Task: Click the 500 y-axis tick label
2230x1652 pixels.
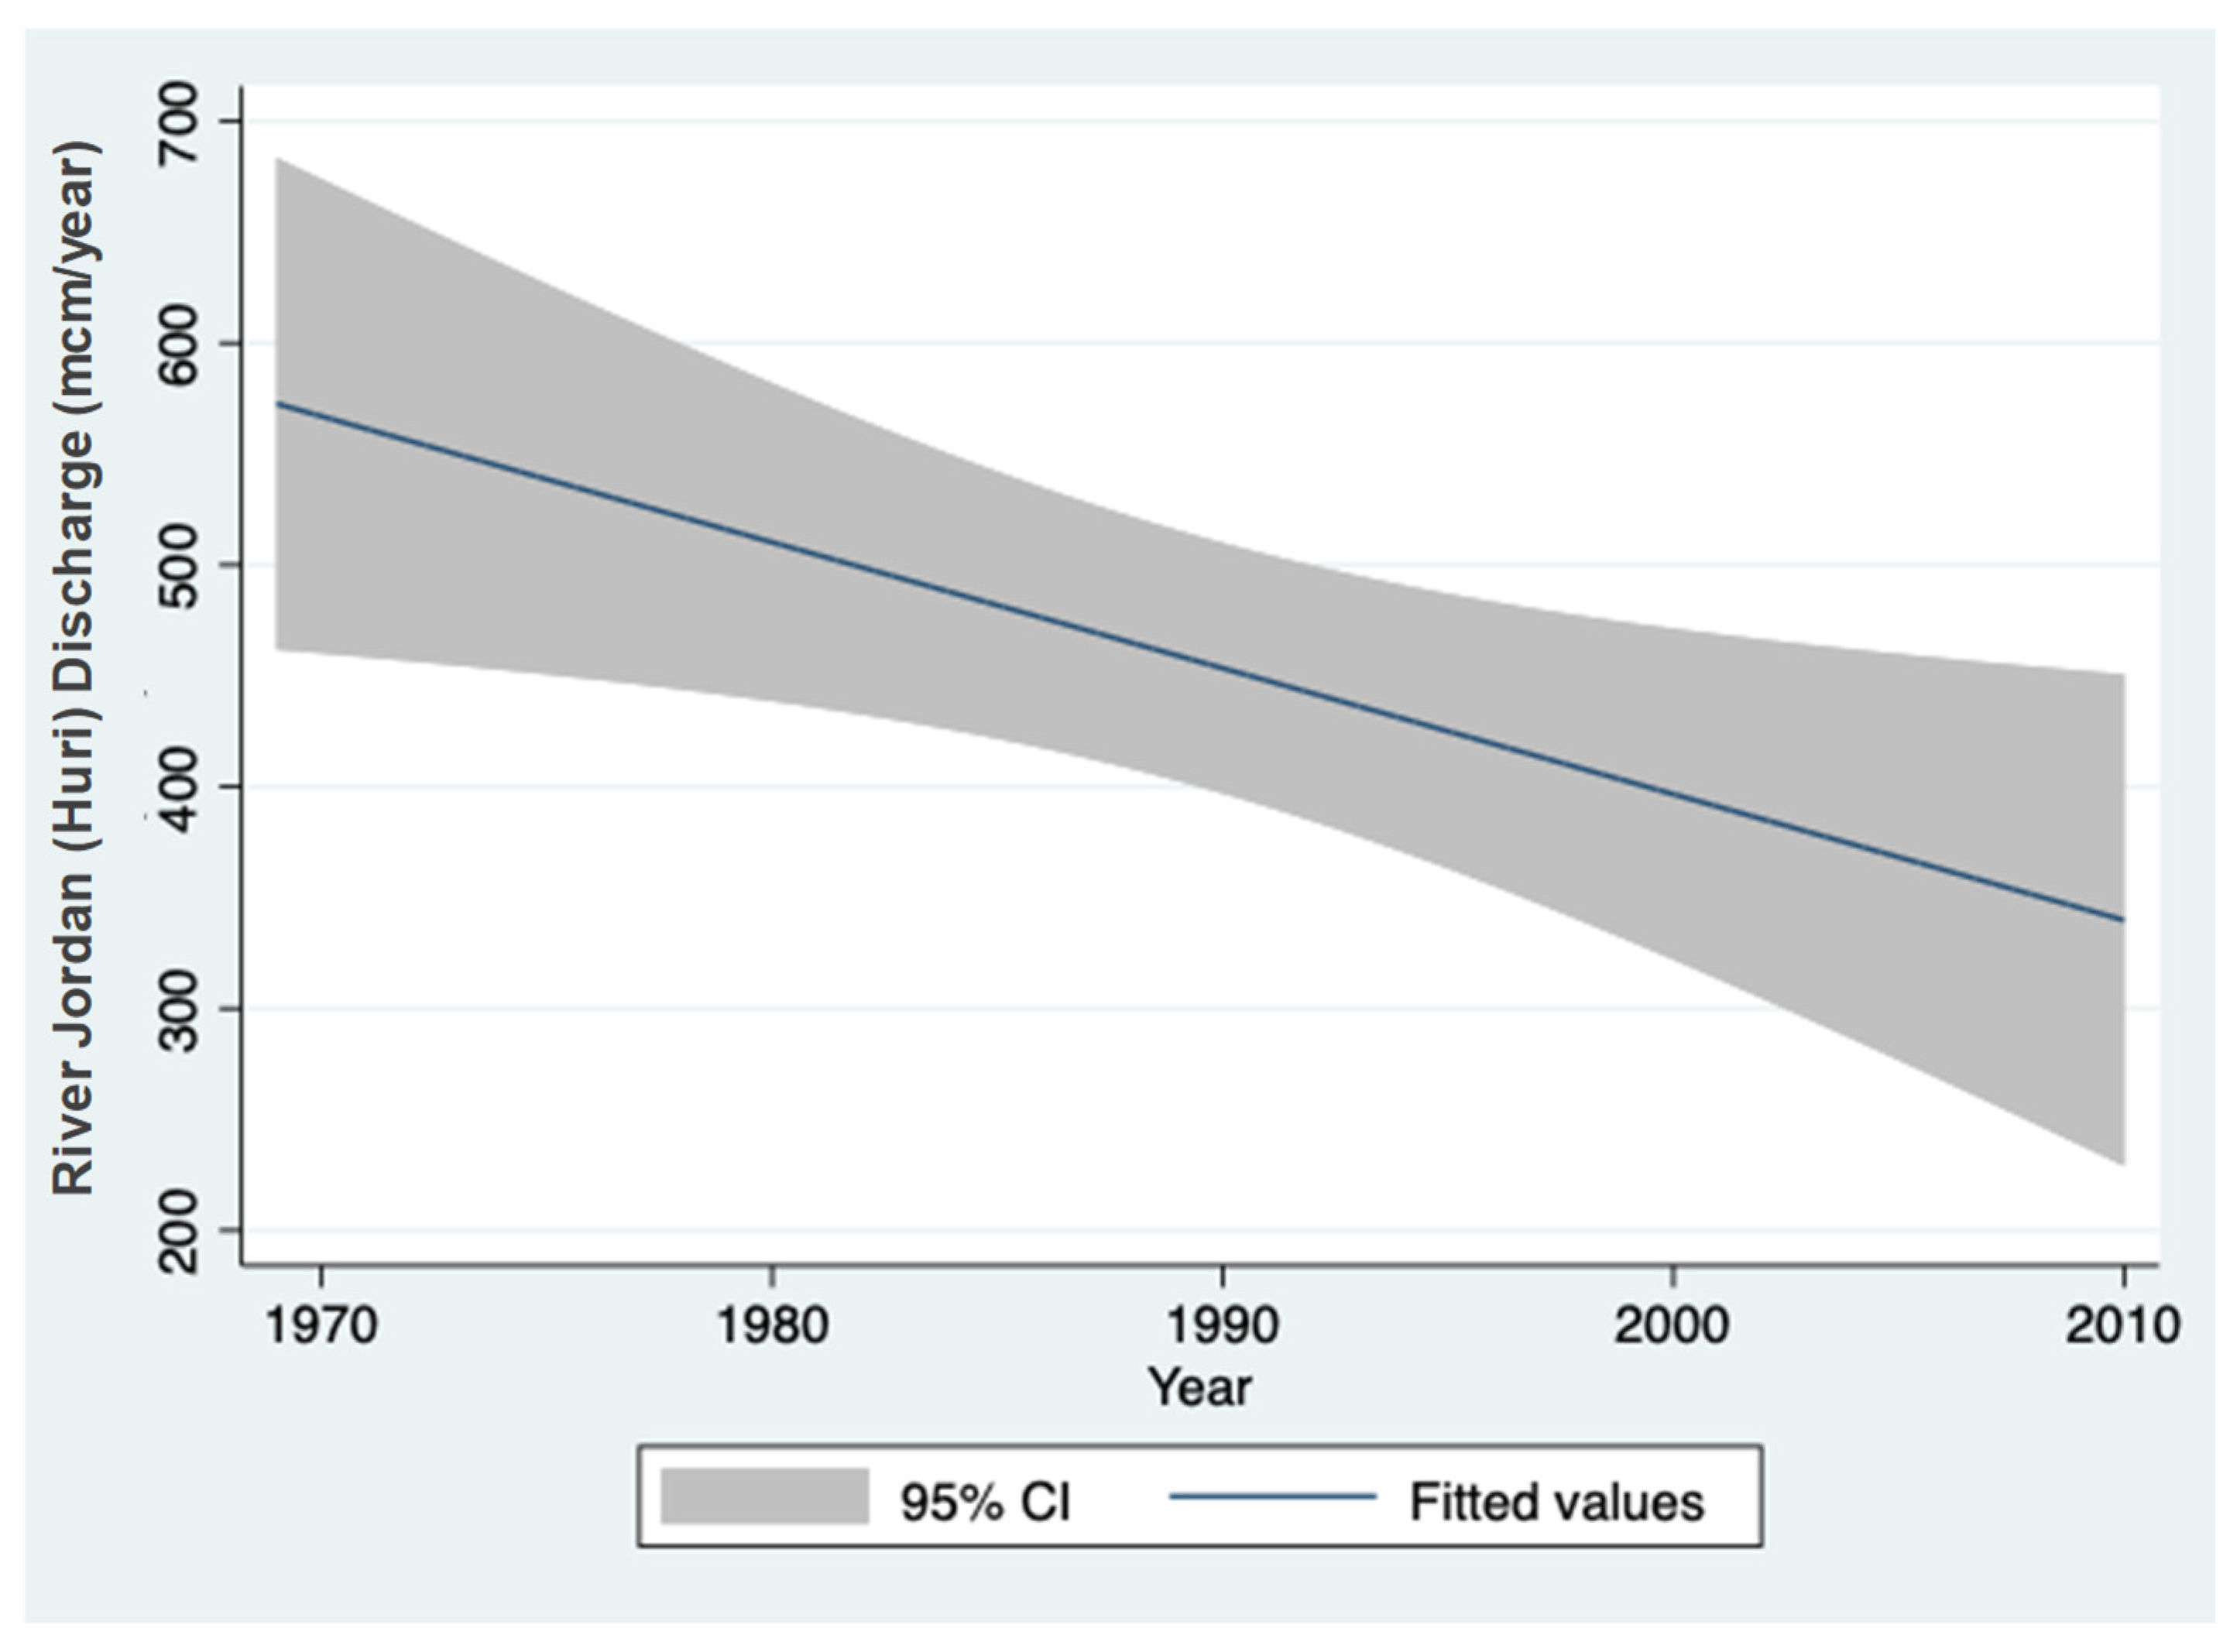Action: tap(181, 566)
